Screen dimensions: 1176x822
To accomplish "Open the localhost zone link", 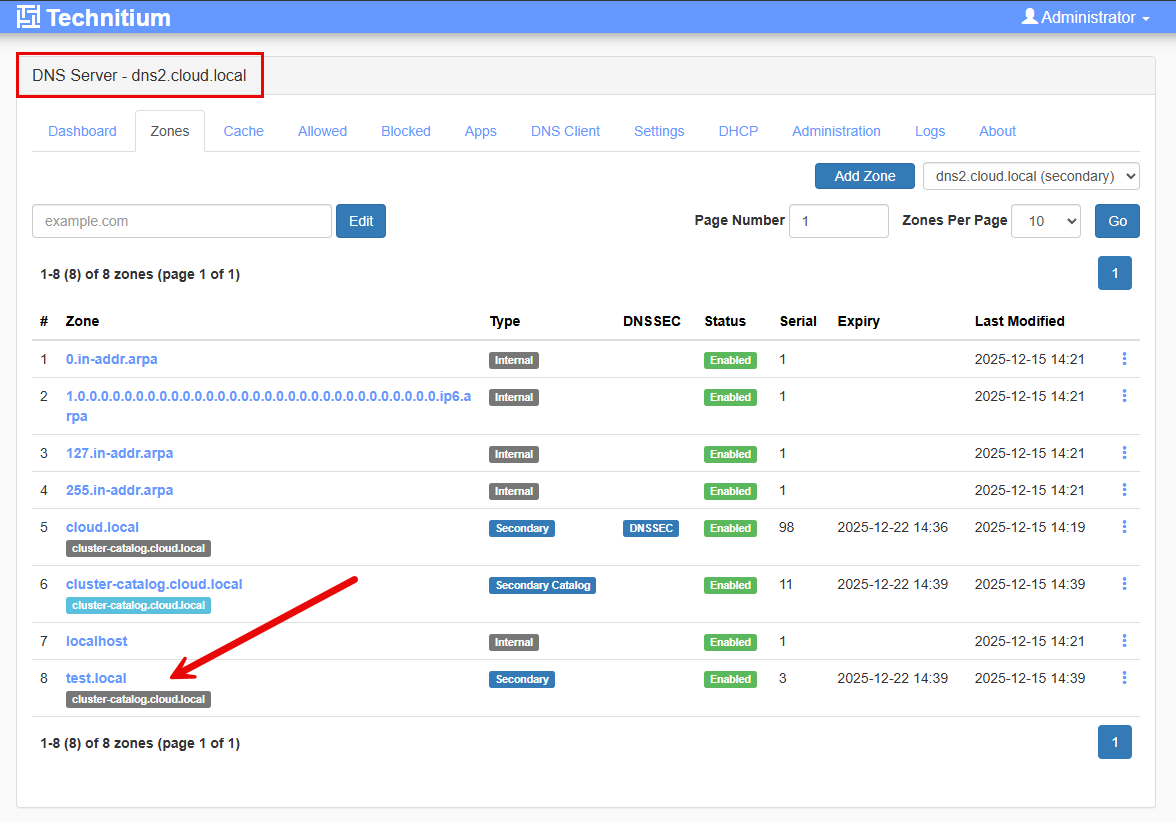I will [97, 641].
